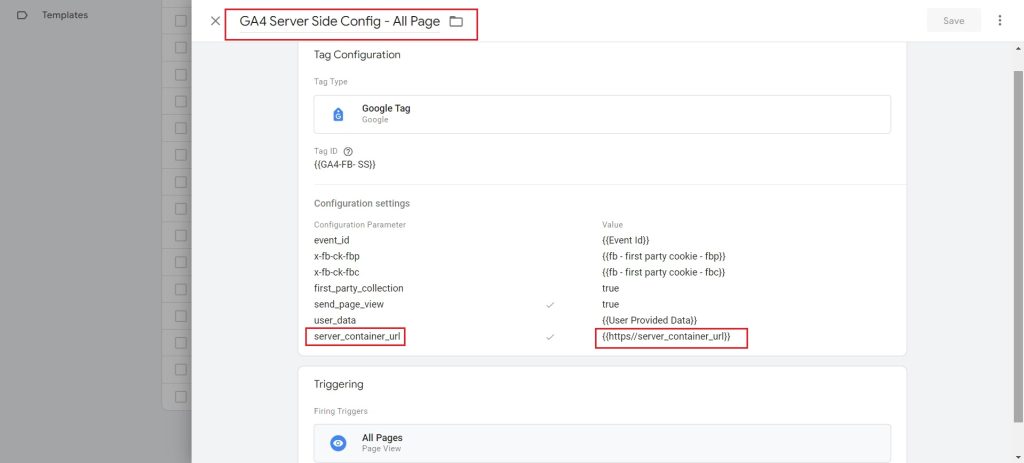Click the All Pages eye trigger icon
Viewport: 1024px width, 463px height.
(338, 443)
